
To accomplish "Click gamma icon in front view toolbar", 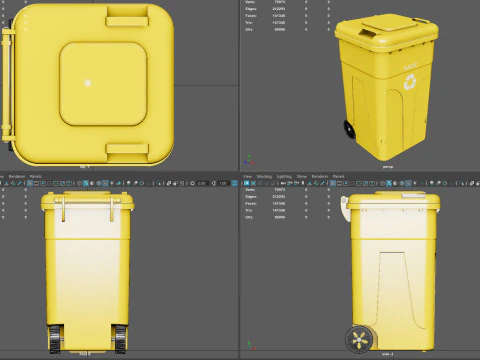I will coord(213,183).
